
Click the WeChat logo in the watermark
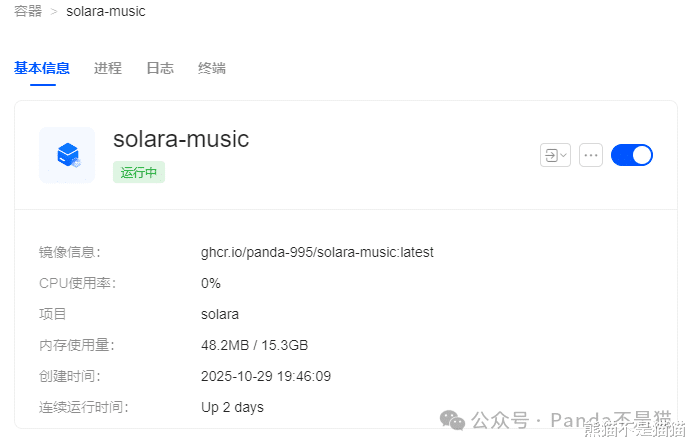tap(454, 418)
